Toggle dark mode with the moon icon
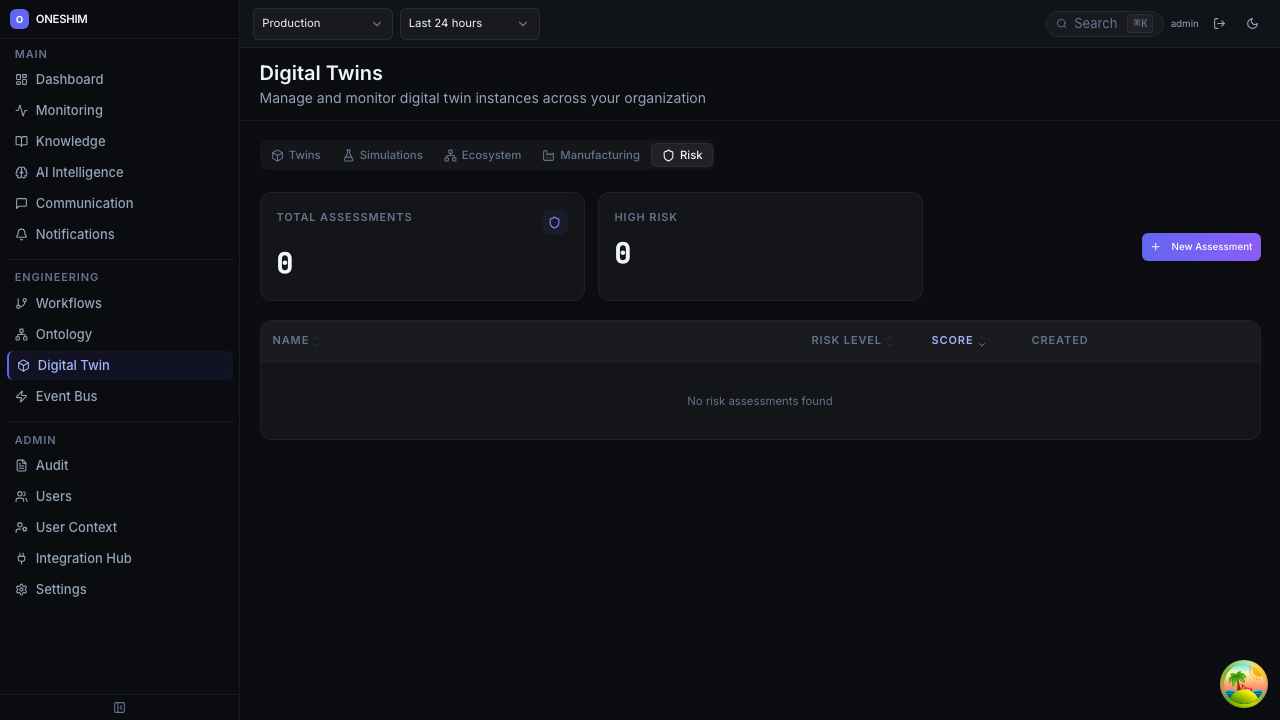The image size is (1280, 720). pos(1252,23)
